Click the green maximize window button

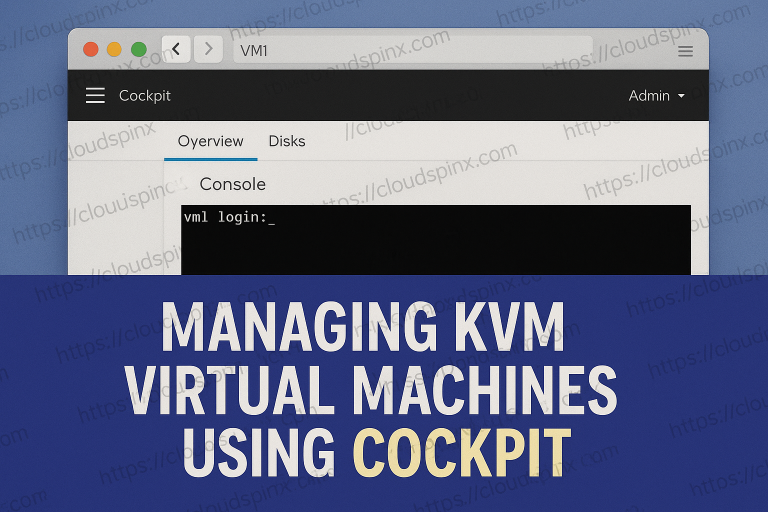(x=139, y=49)
